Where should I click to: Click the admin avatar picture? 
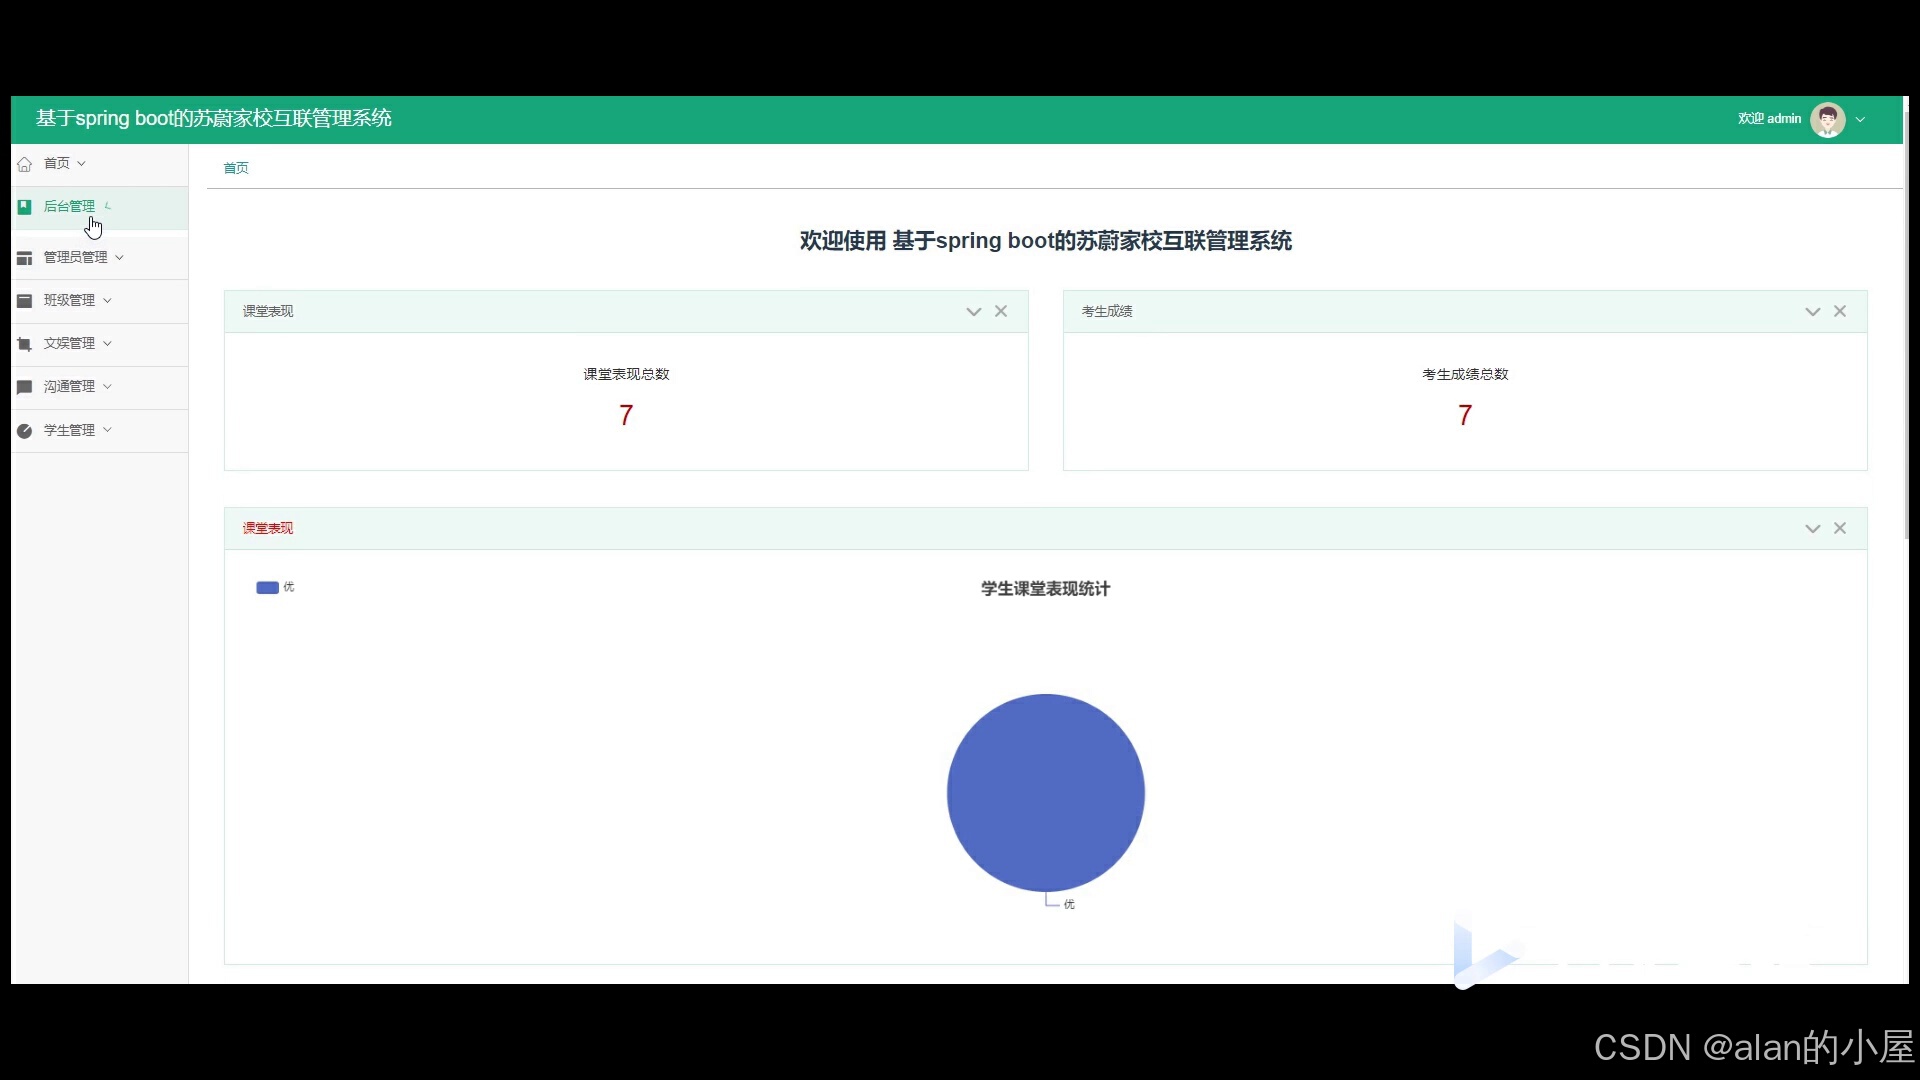pyautogui.click(x=1827, y=119)
